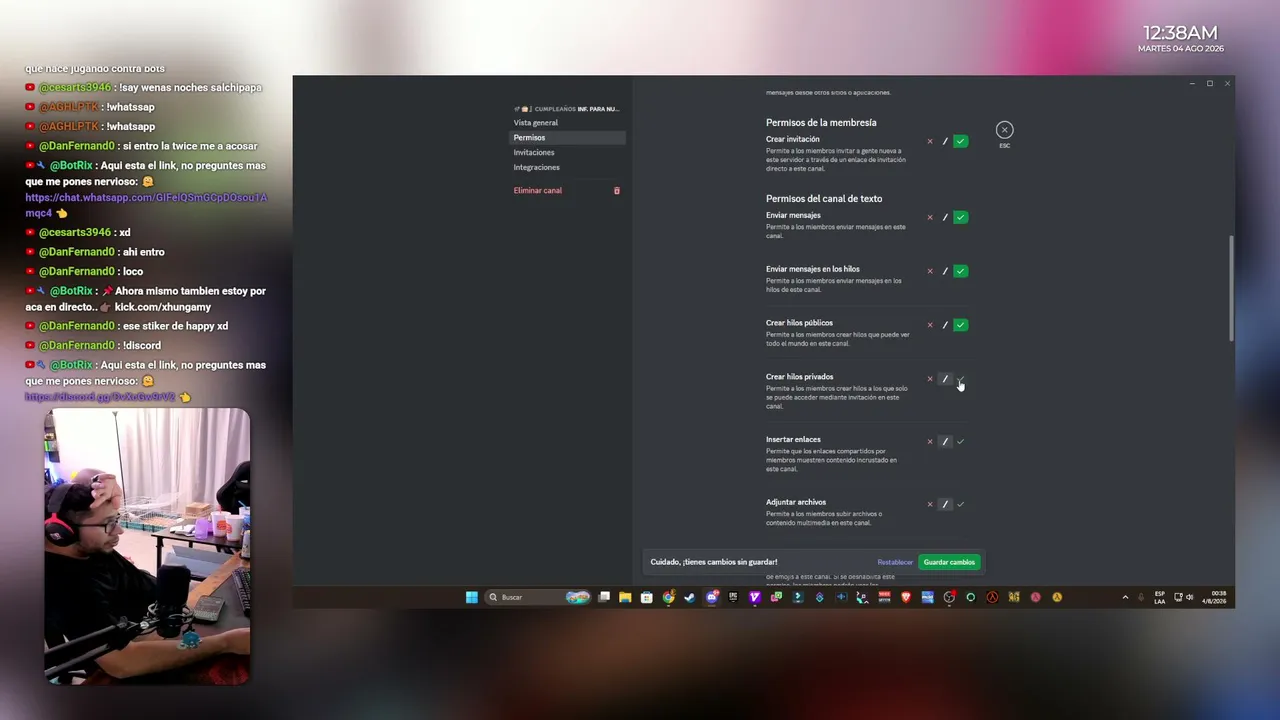Open Steam from the taskbar

pos(689,597)
